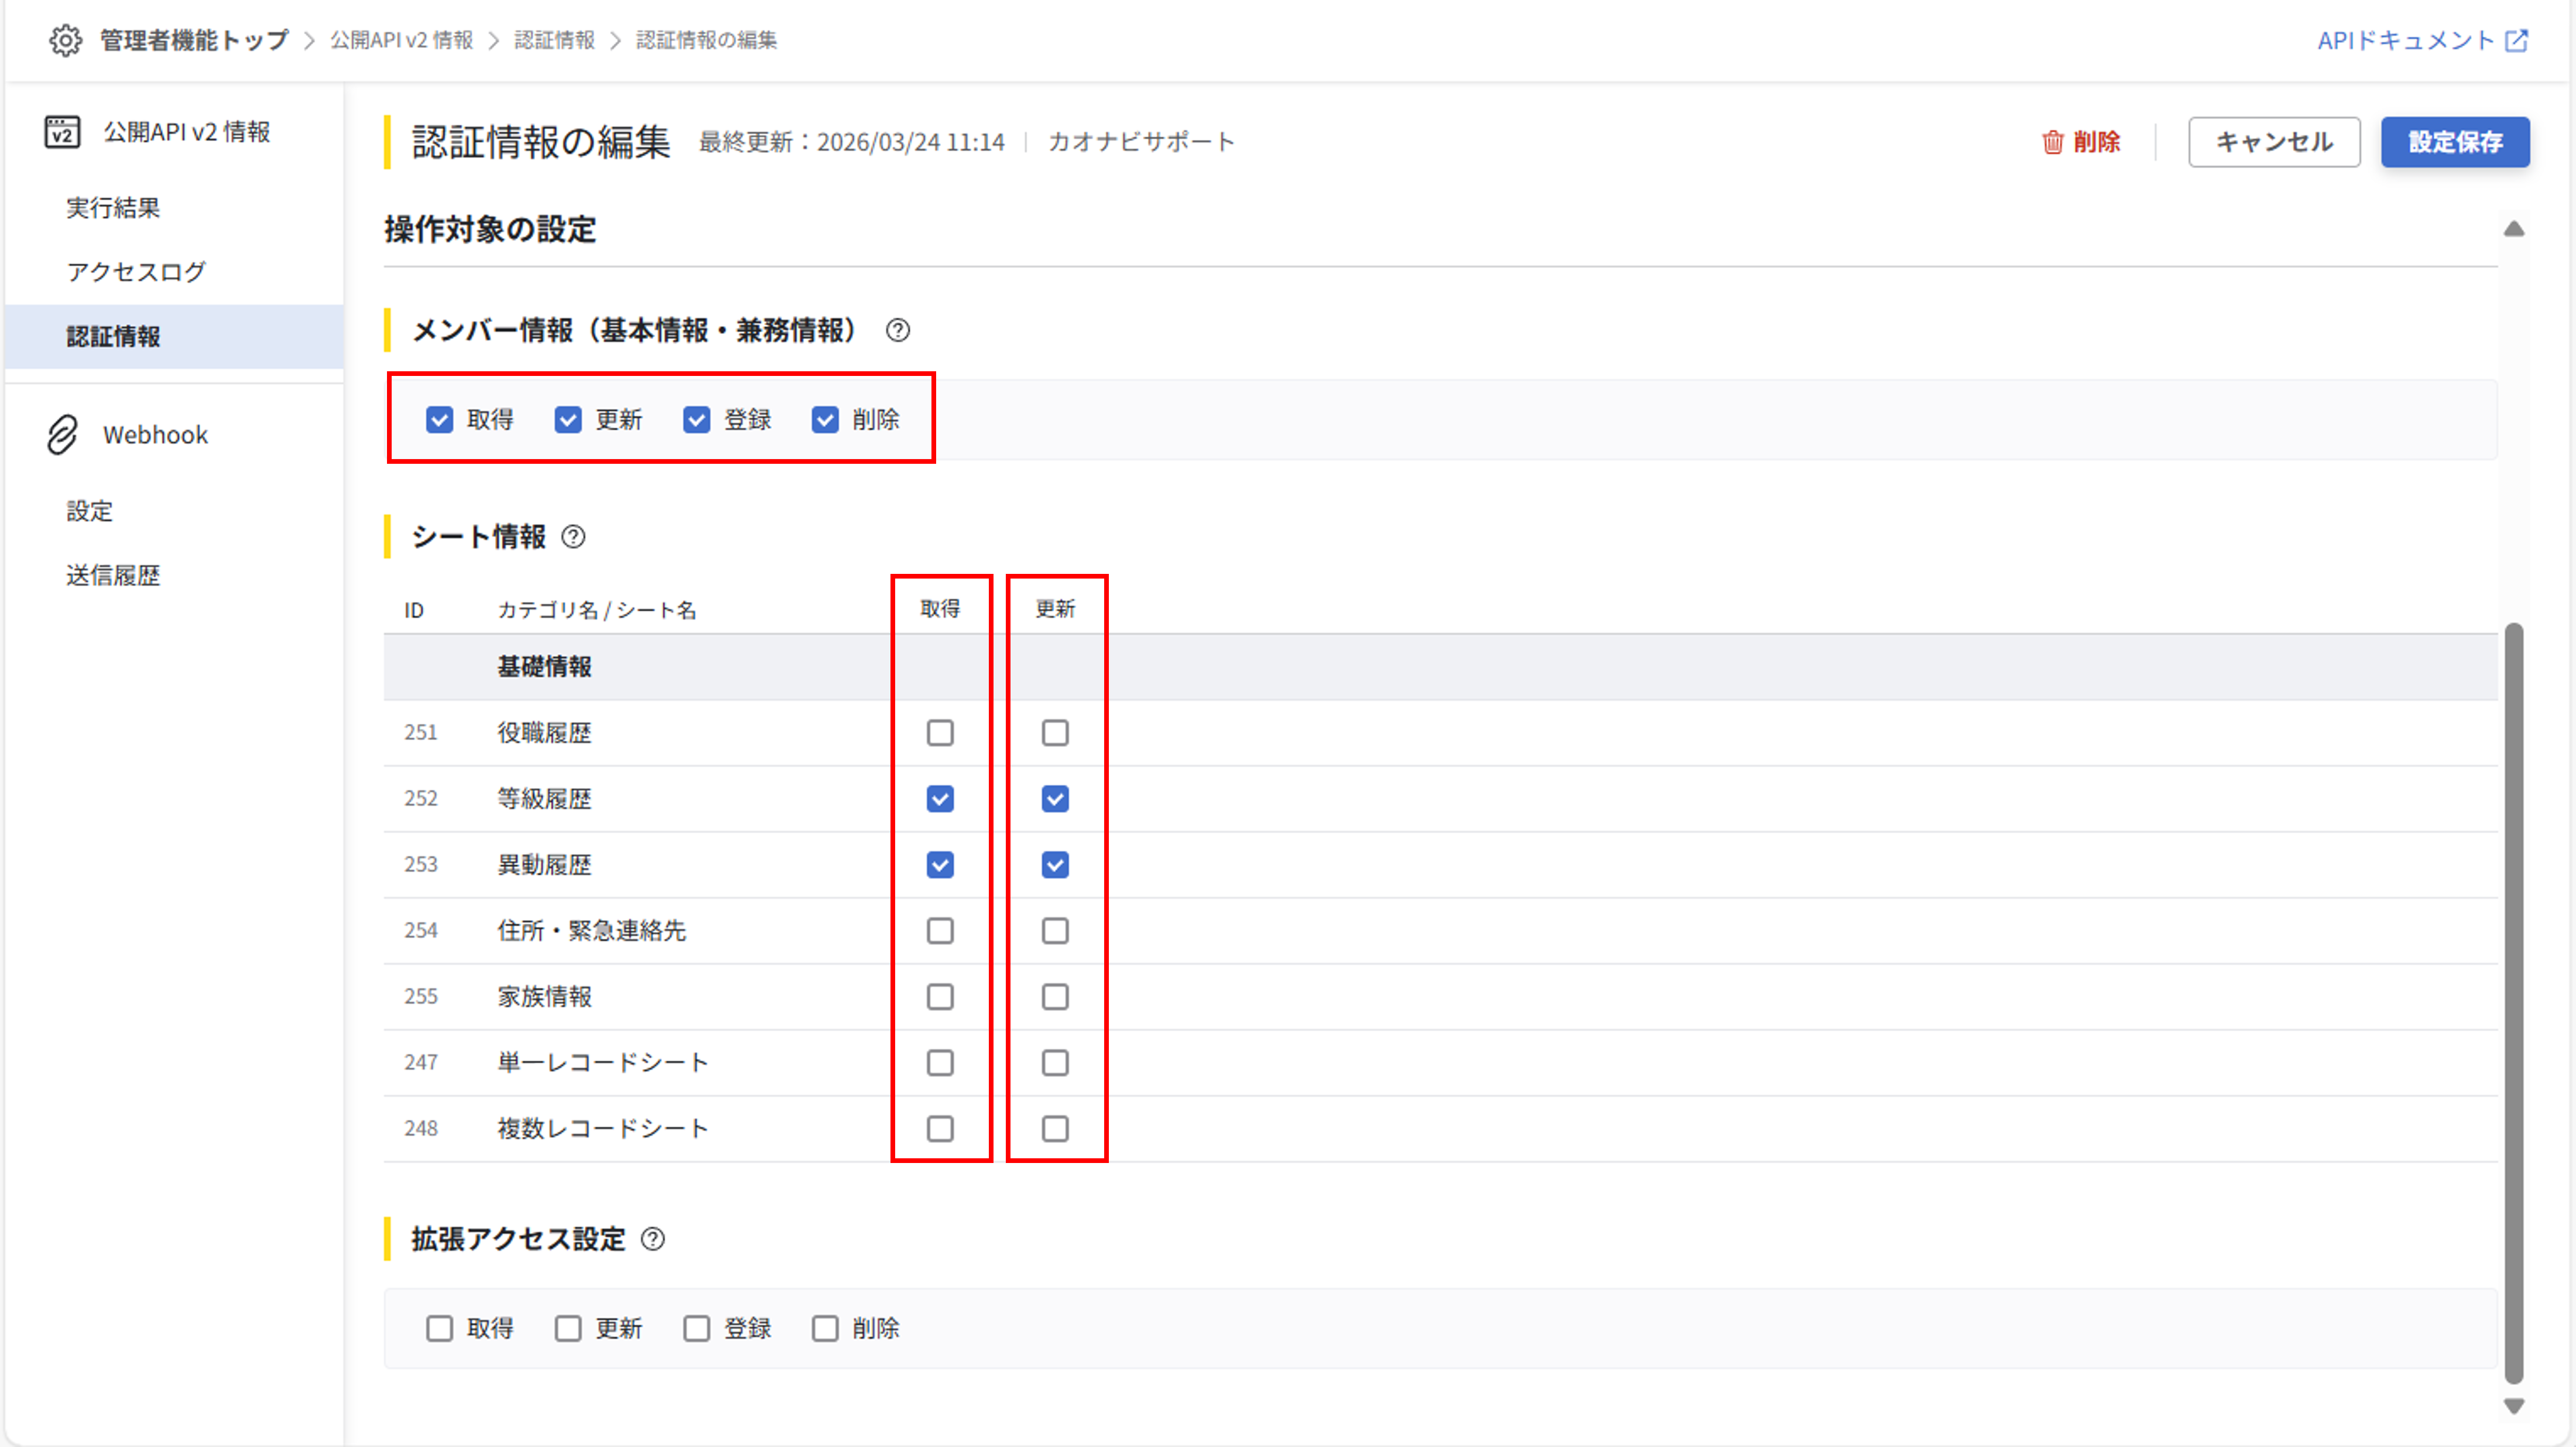Enable 取得 checkbox for 役職履歴 row
Viewport: 2576px width, 1447px height.
[x=939, y=733]
